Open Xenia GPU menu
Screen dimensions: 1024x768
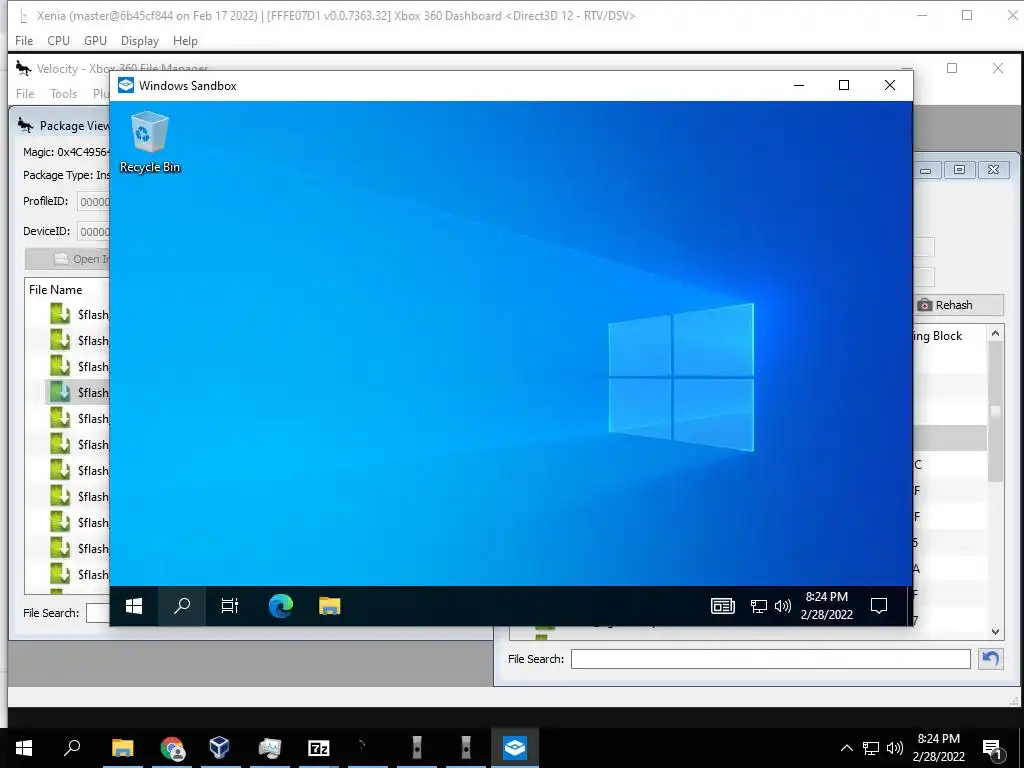pyautogui.click(x=95, y=40)
